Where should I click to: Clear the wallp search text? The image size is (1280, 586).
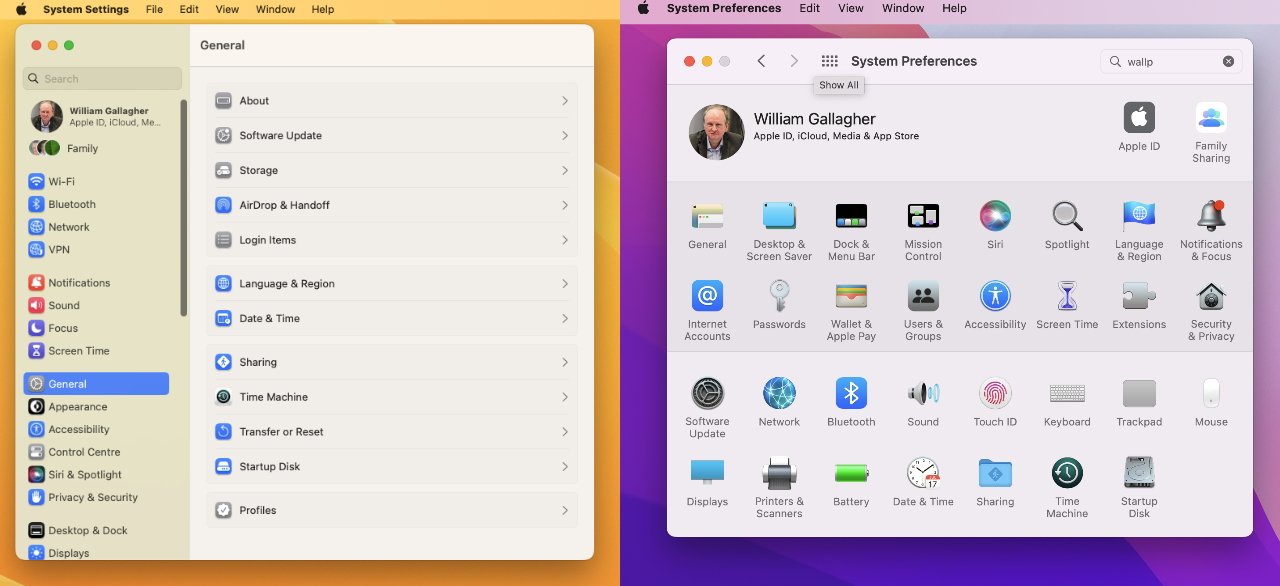(1228, 61)
